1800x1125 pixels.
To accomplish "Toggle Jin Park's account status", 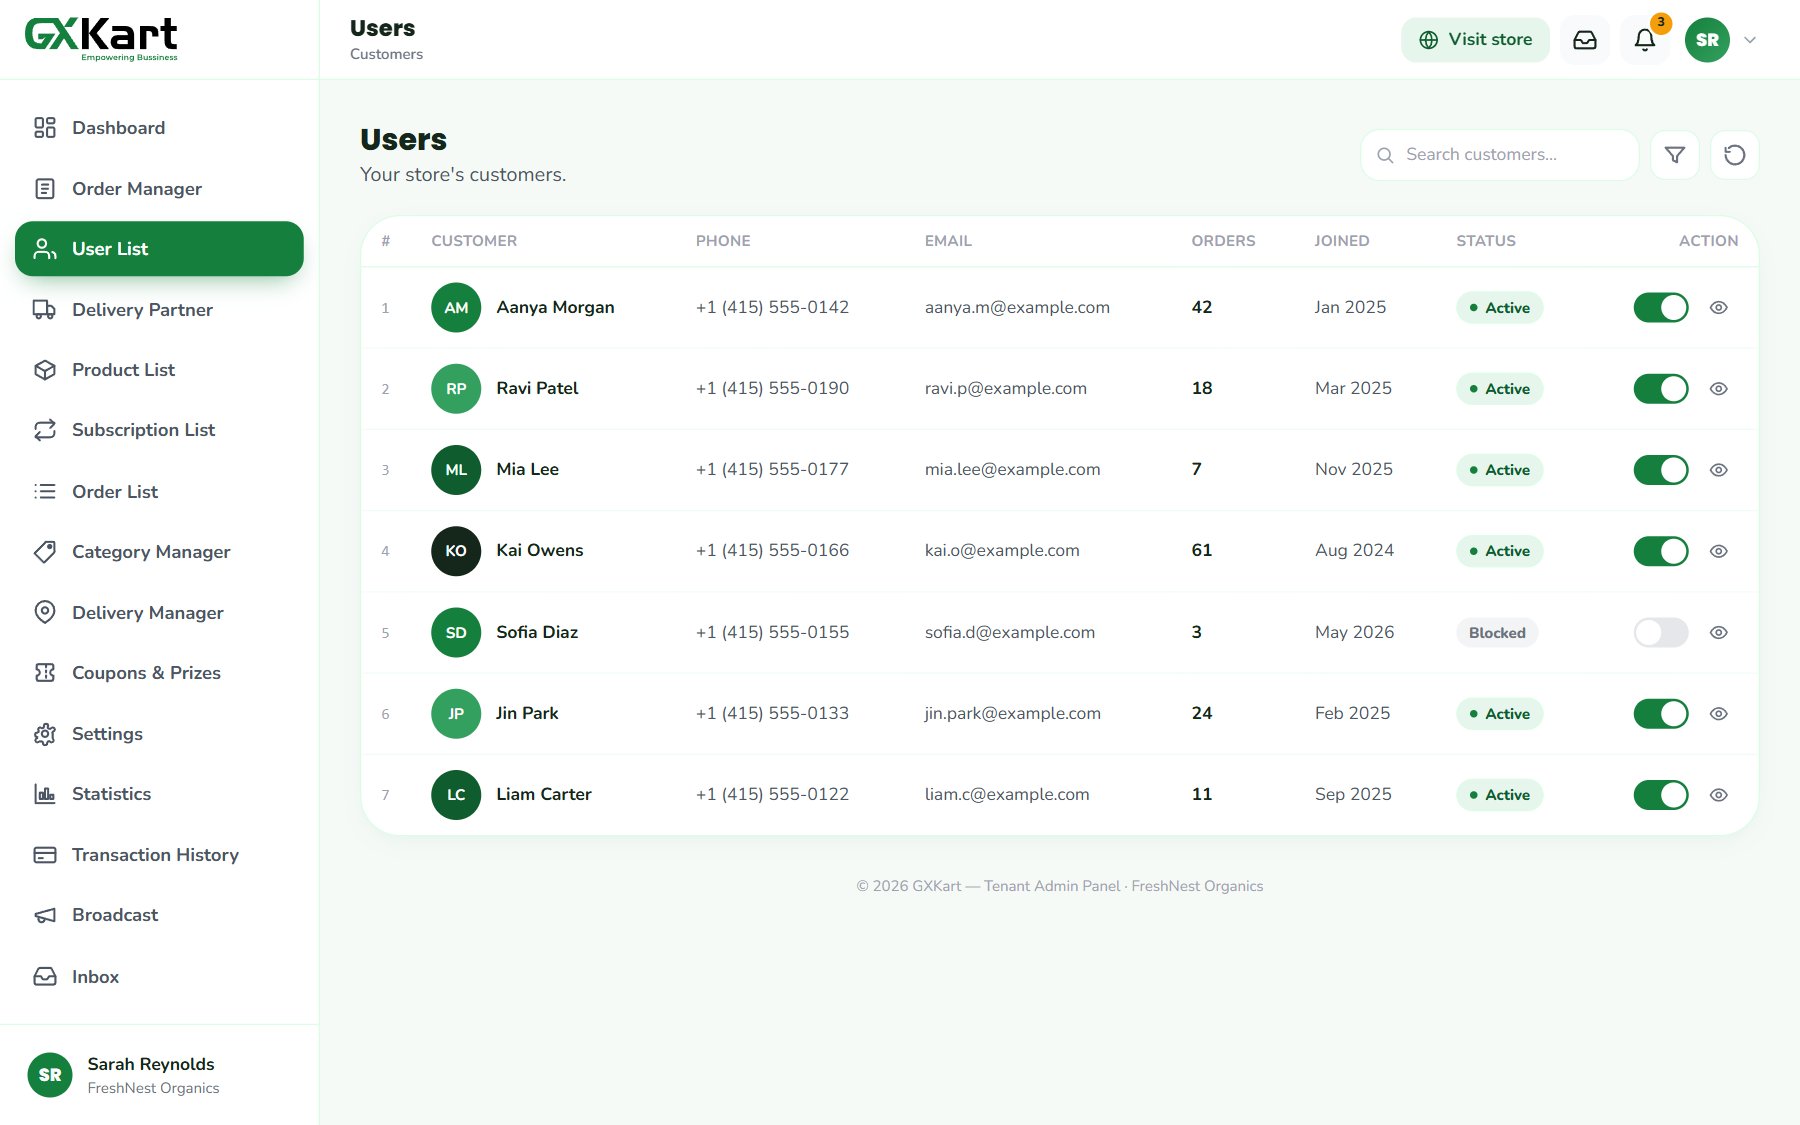I will coord(1661,714).
